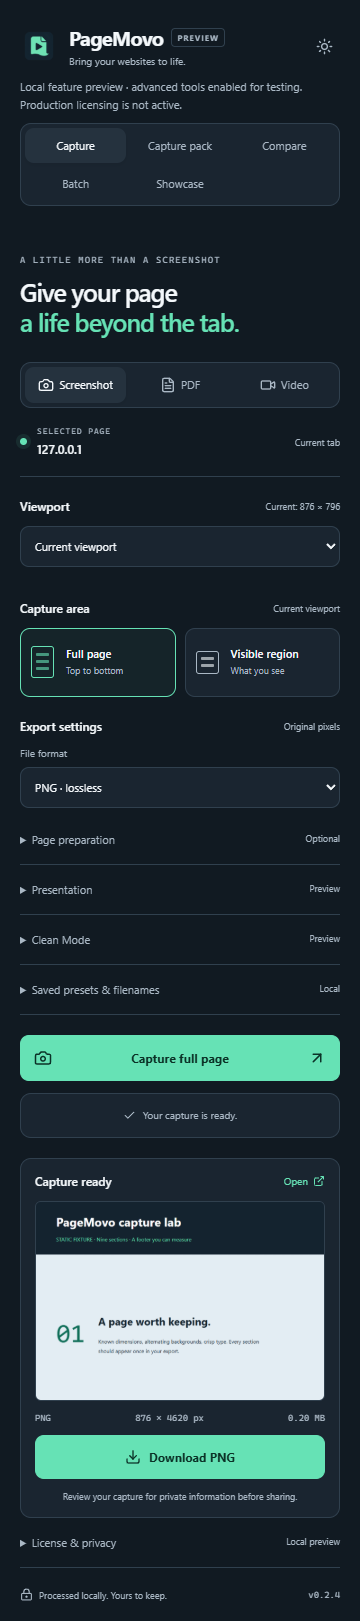Click the PNG format label under the thumbnail

43,1417
